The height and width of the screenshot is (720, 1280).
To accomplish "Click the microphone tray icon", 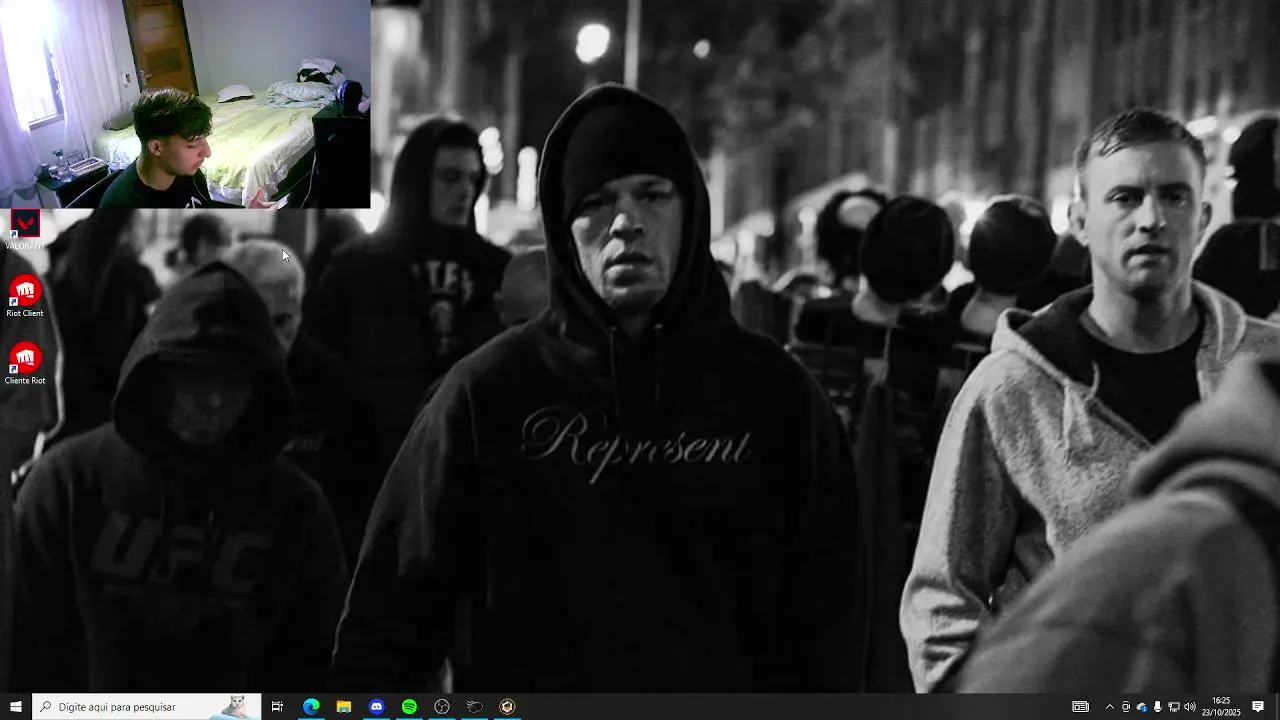I will (1157, 707).
